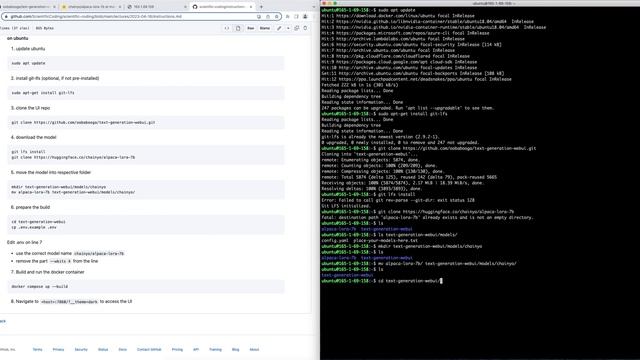Viewport: 640px width, 360px height.
Task: Open a new browser tab with plus button
Action: tap(261, 7)
